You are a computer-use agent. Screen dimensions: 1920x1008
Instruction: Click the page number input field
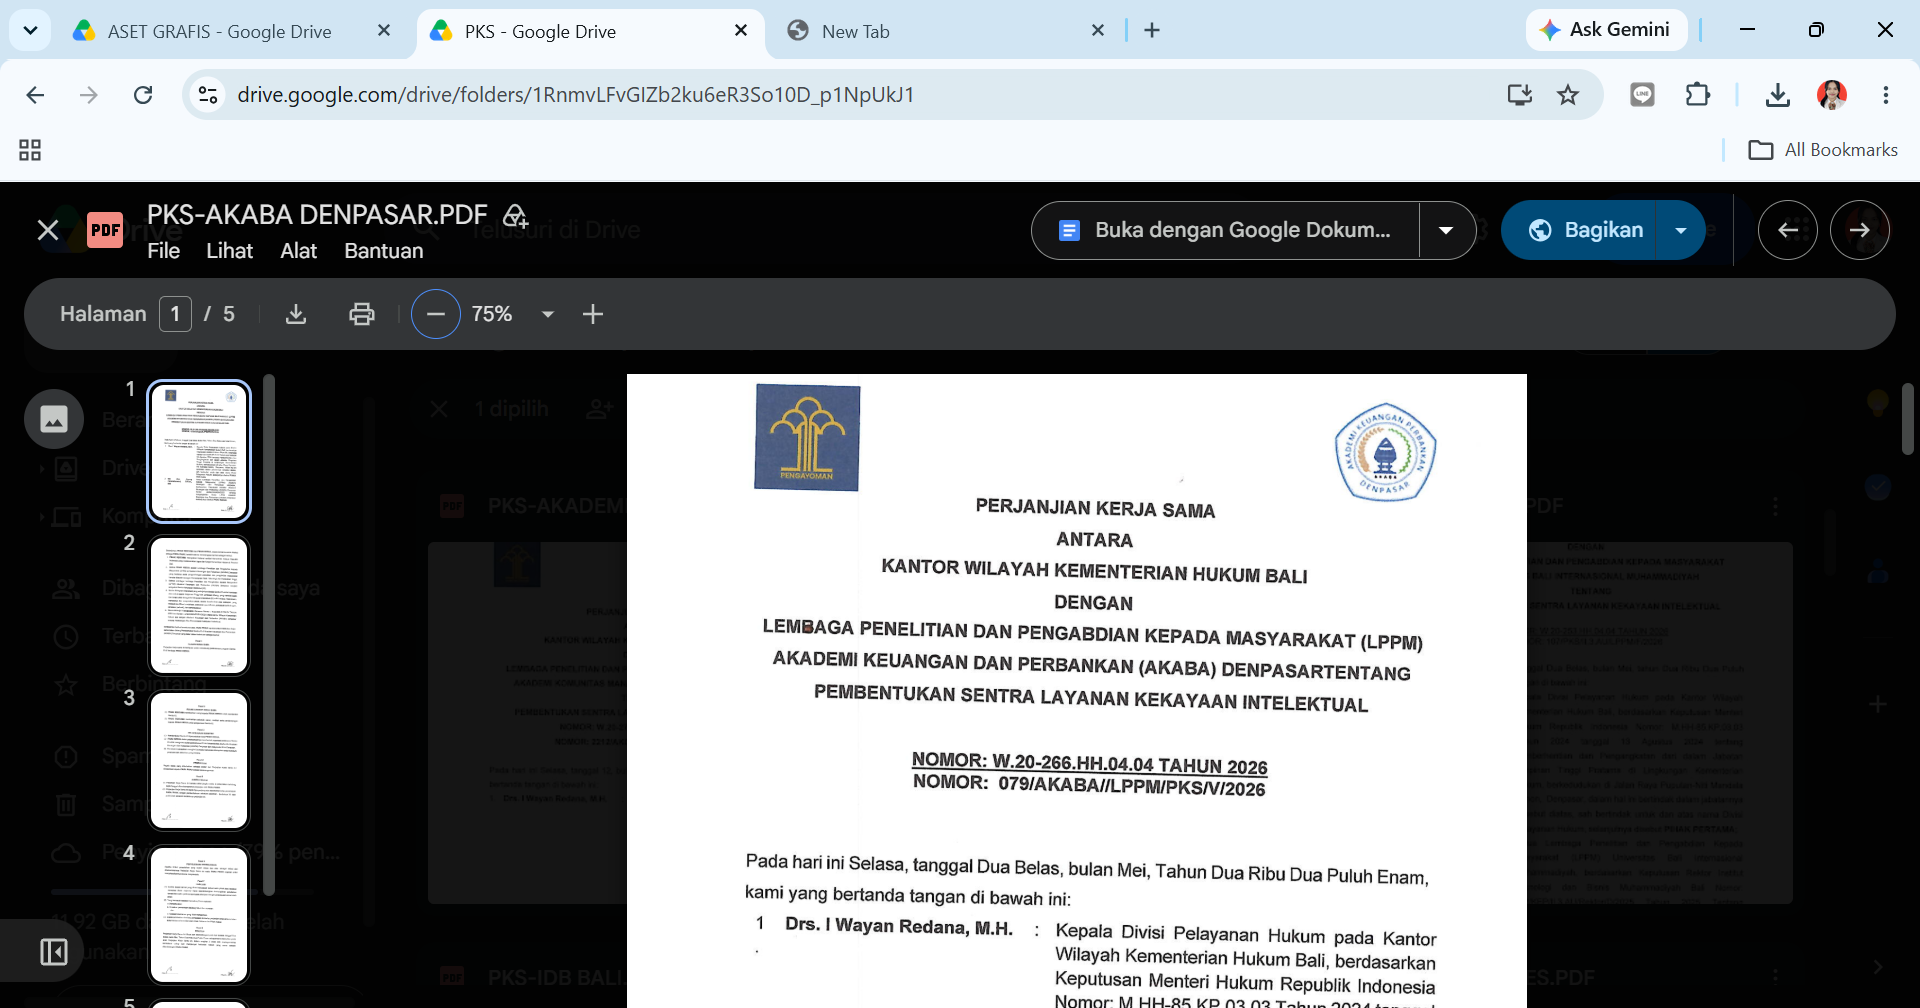point(175,314)
